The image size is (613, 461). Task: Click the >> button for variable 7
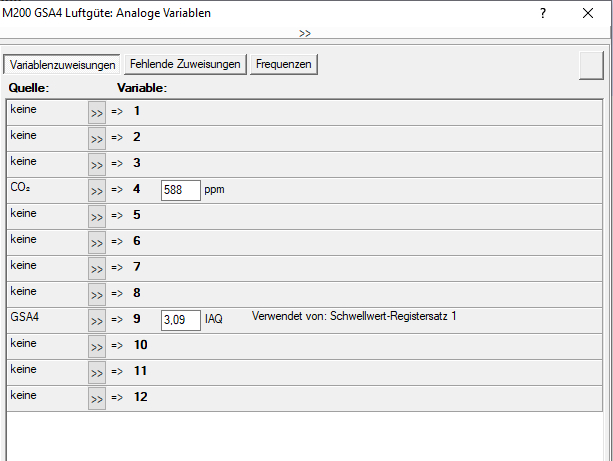[x=97, y=268]
